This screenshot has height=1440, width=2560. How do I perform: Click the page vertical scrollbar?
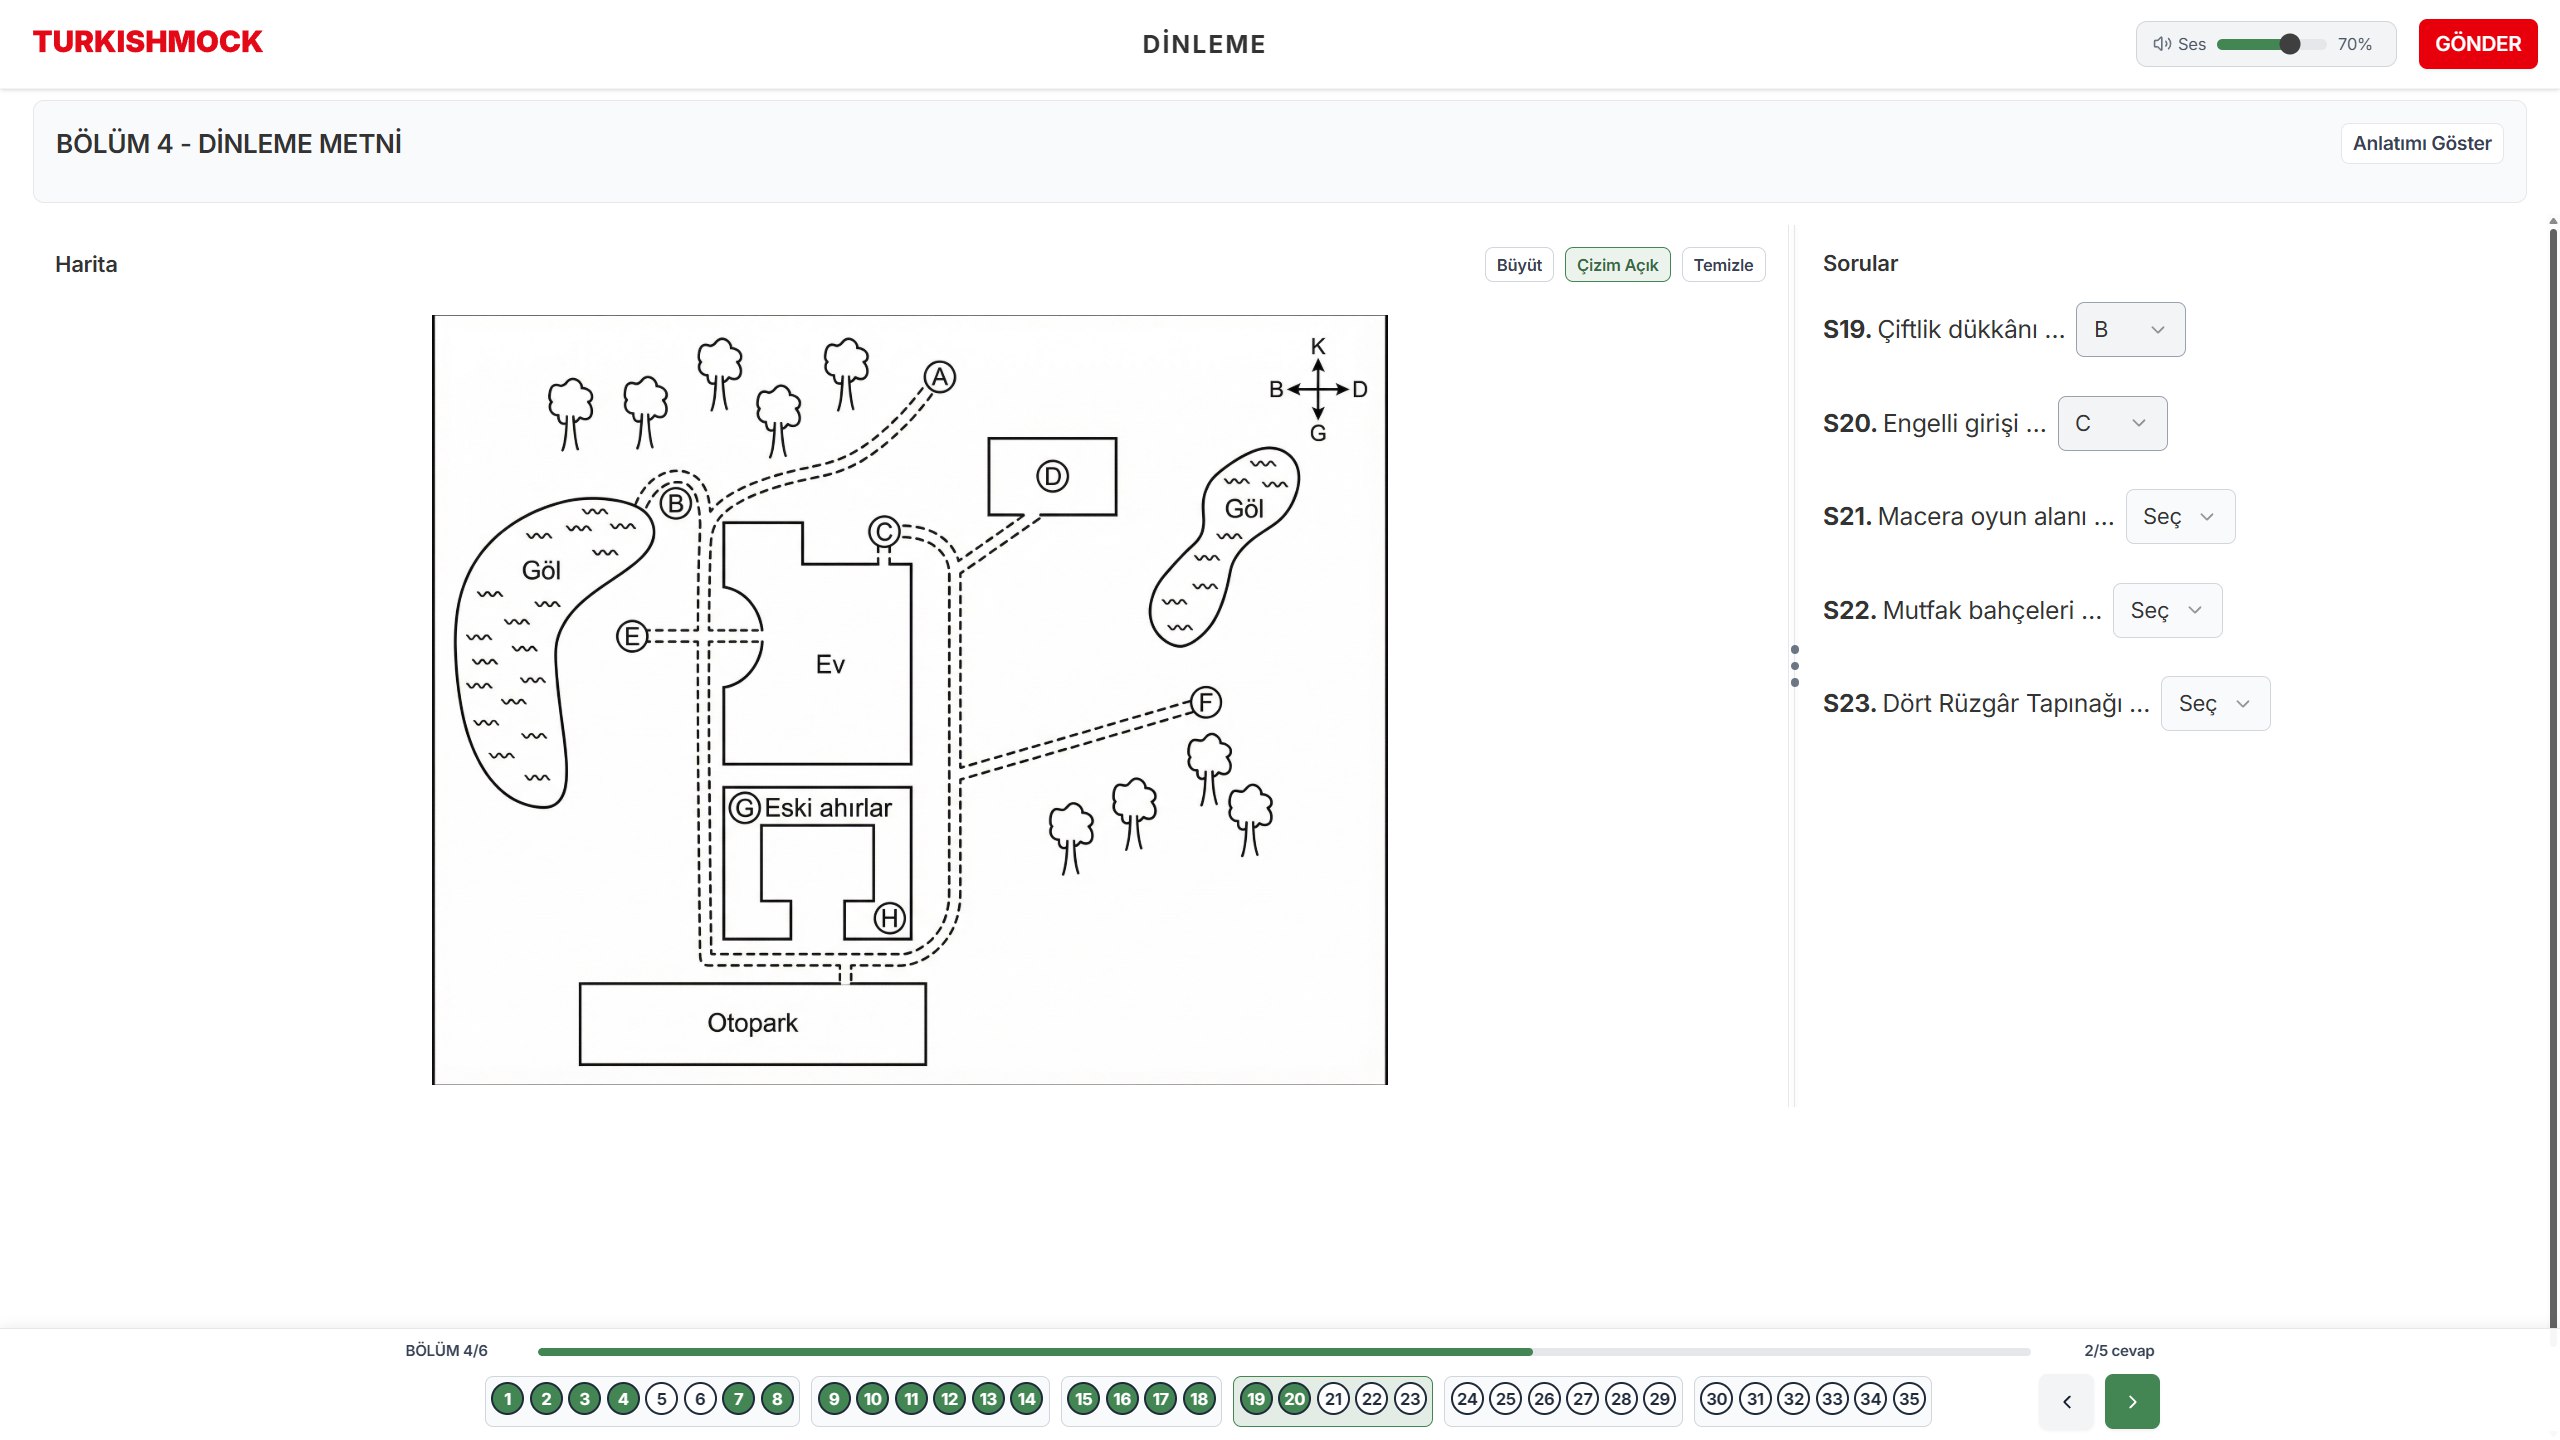tap(2553, 780)
